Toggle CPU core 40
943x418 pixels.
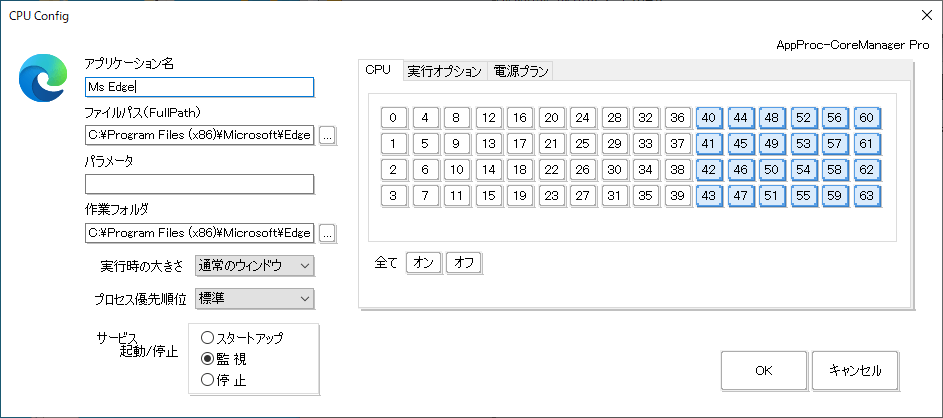pyautogui.click(x=709, y=118)
